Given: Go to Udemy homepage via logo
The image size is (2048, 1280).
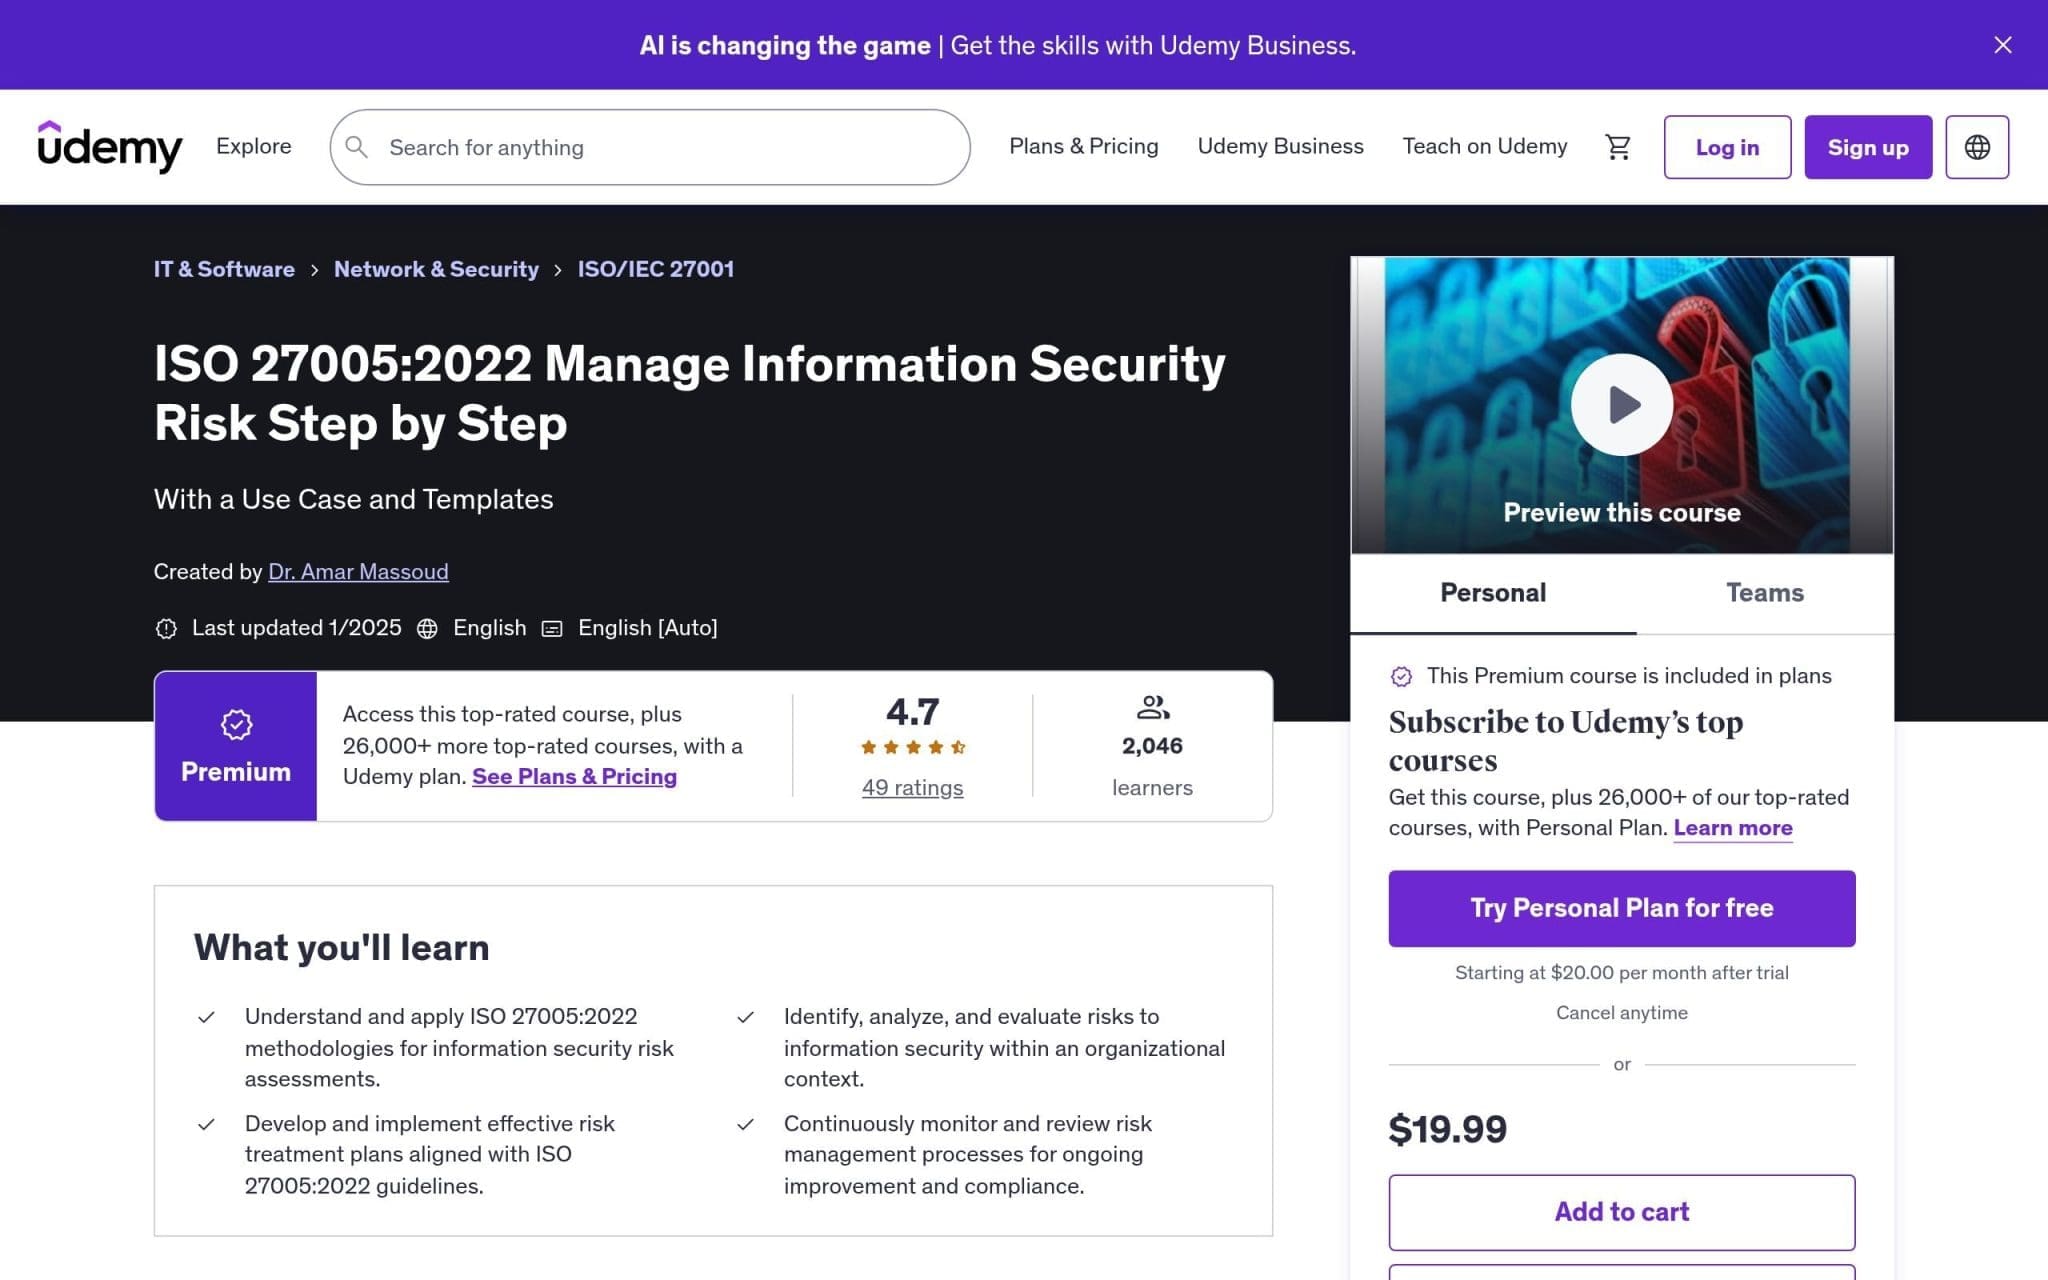Looking at the screenshot, I should tap(110, 147).
